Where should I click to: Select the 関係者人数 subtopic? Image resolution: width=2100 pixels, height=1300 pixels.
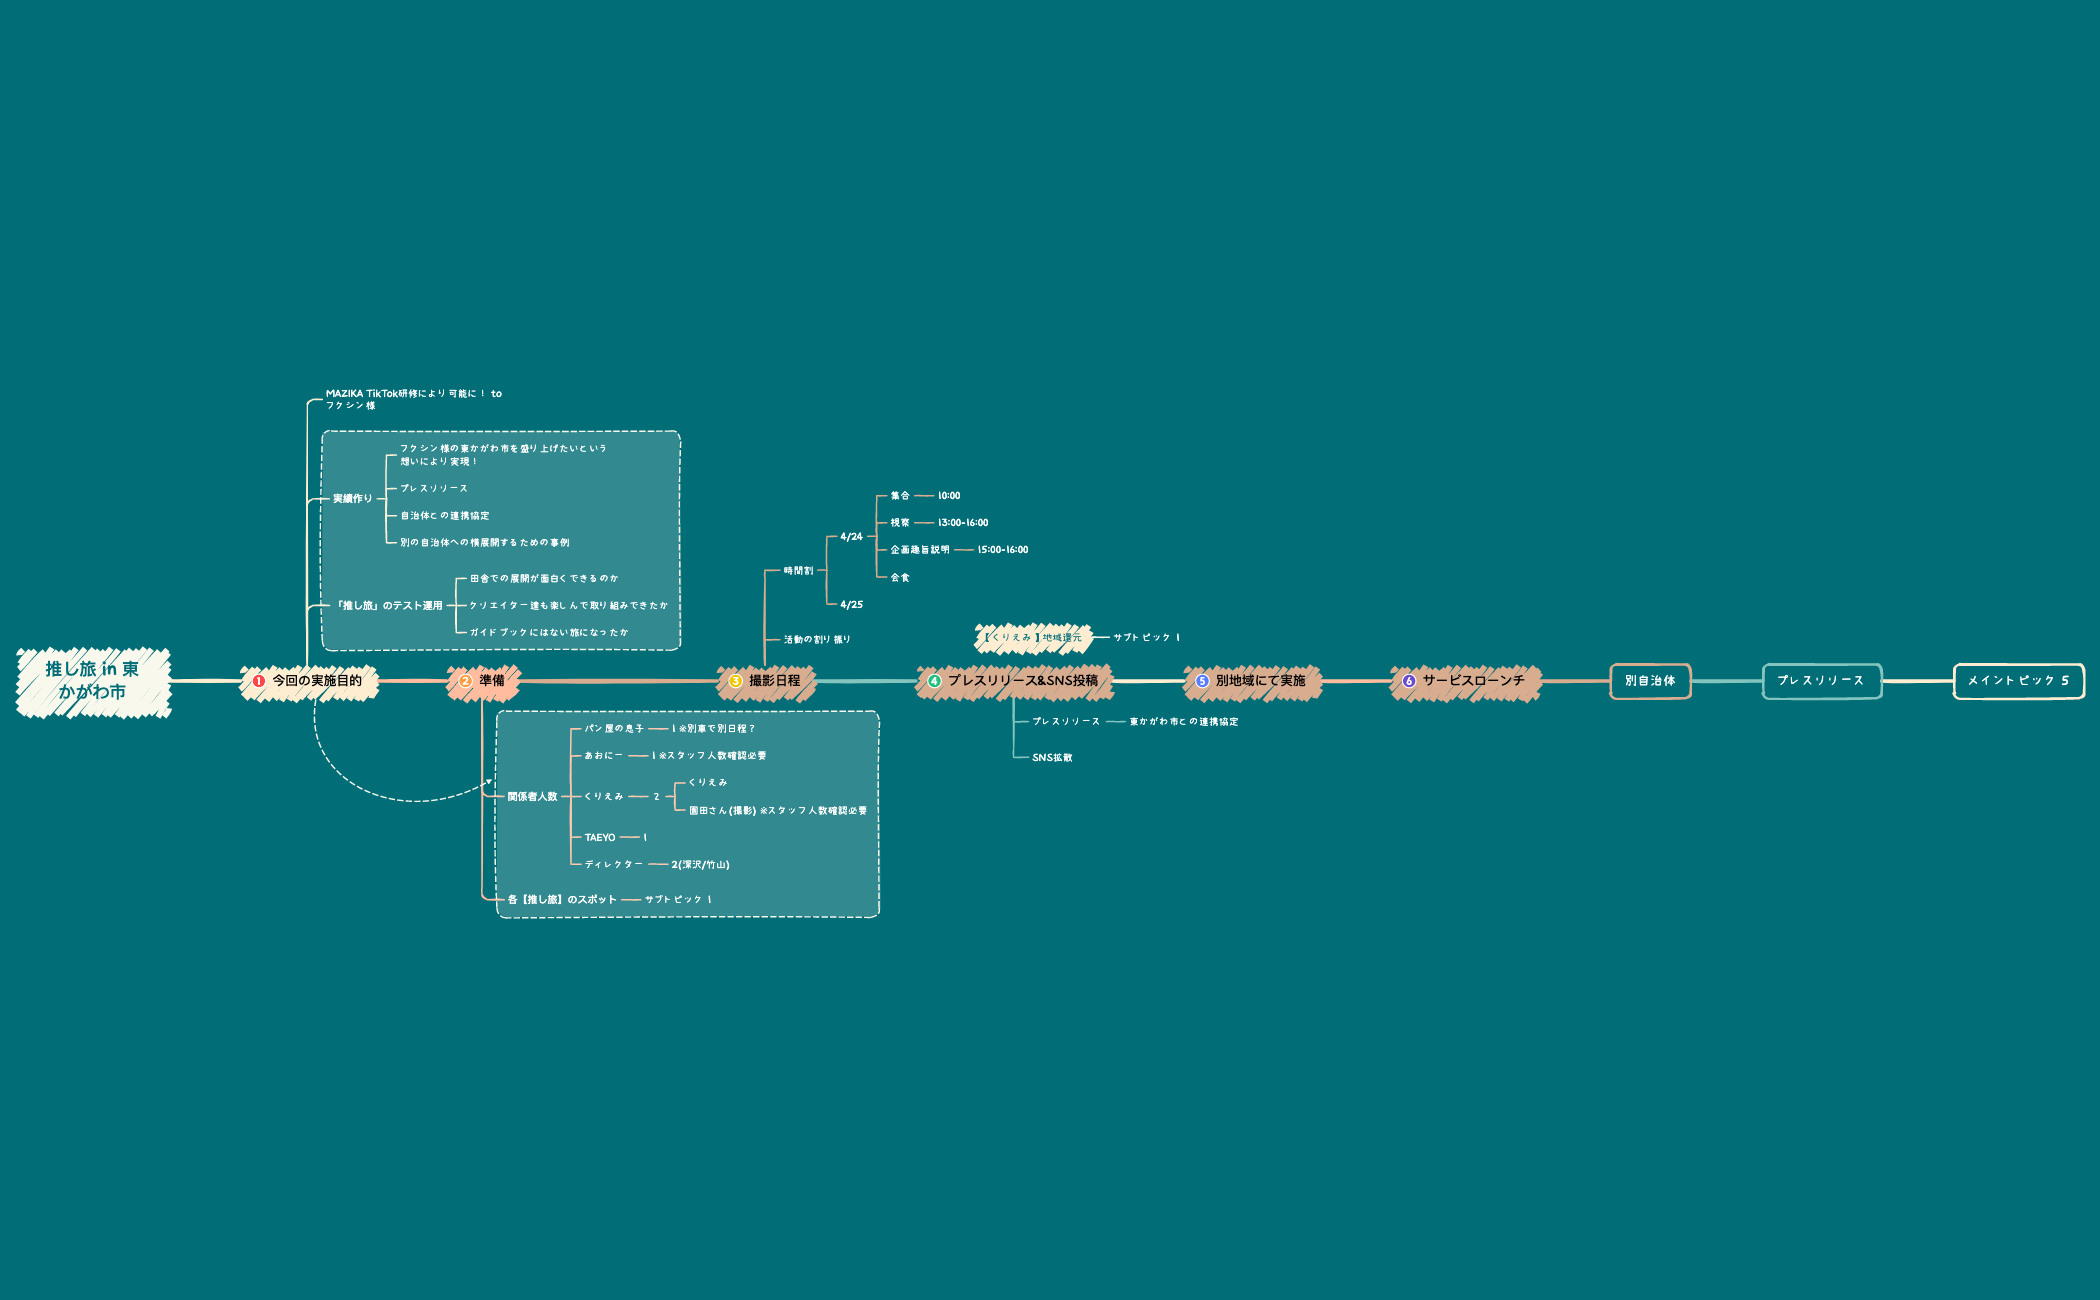pyautogui.click(x=532, y=797)
